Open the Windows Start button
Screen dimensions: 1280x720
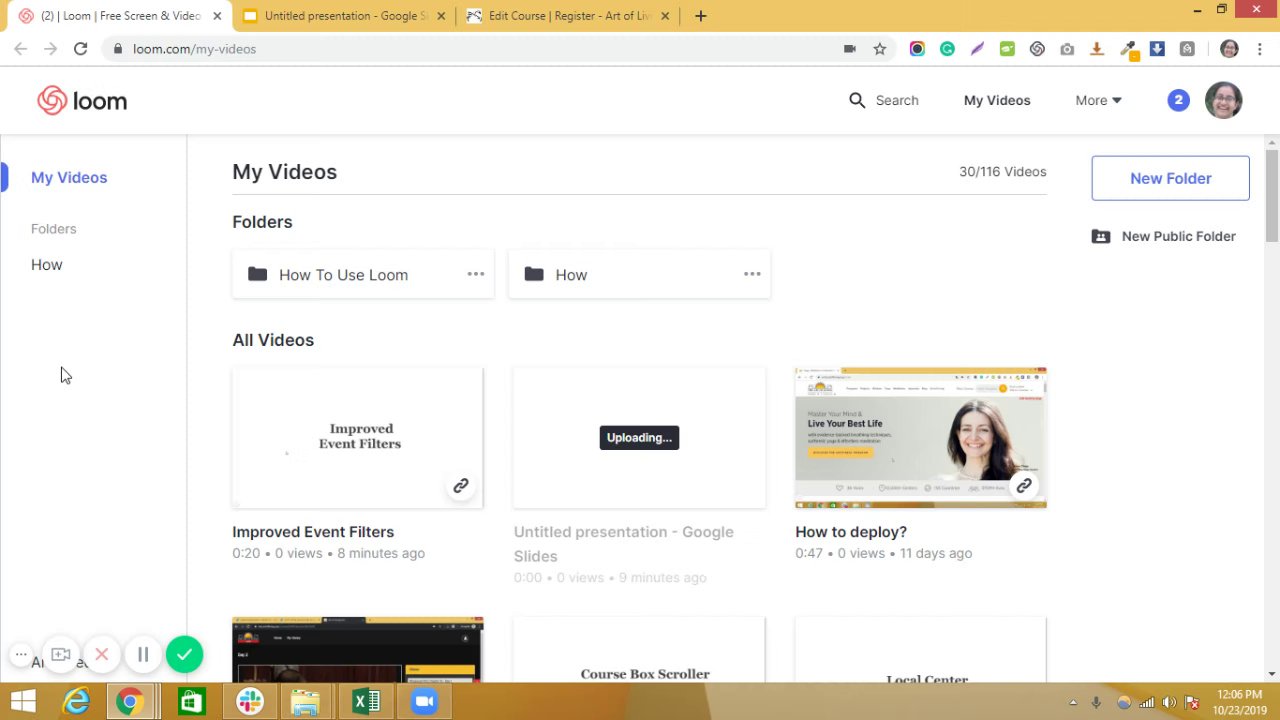tap(23, 702)
